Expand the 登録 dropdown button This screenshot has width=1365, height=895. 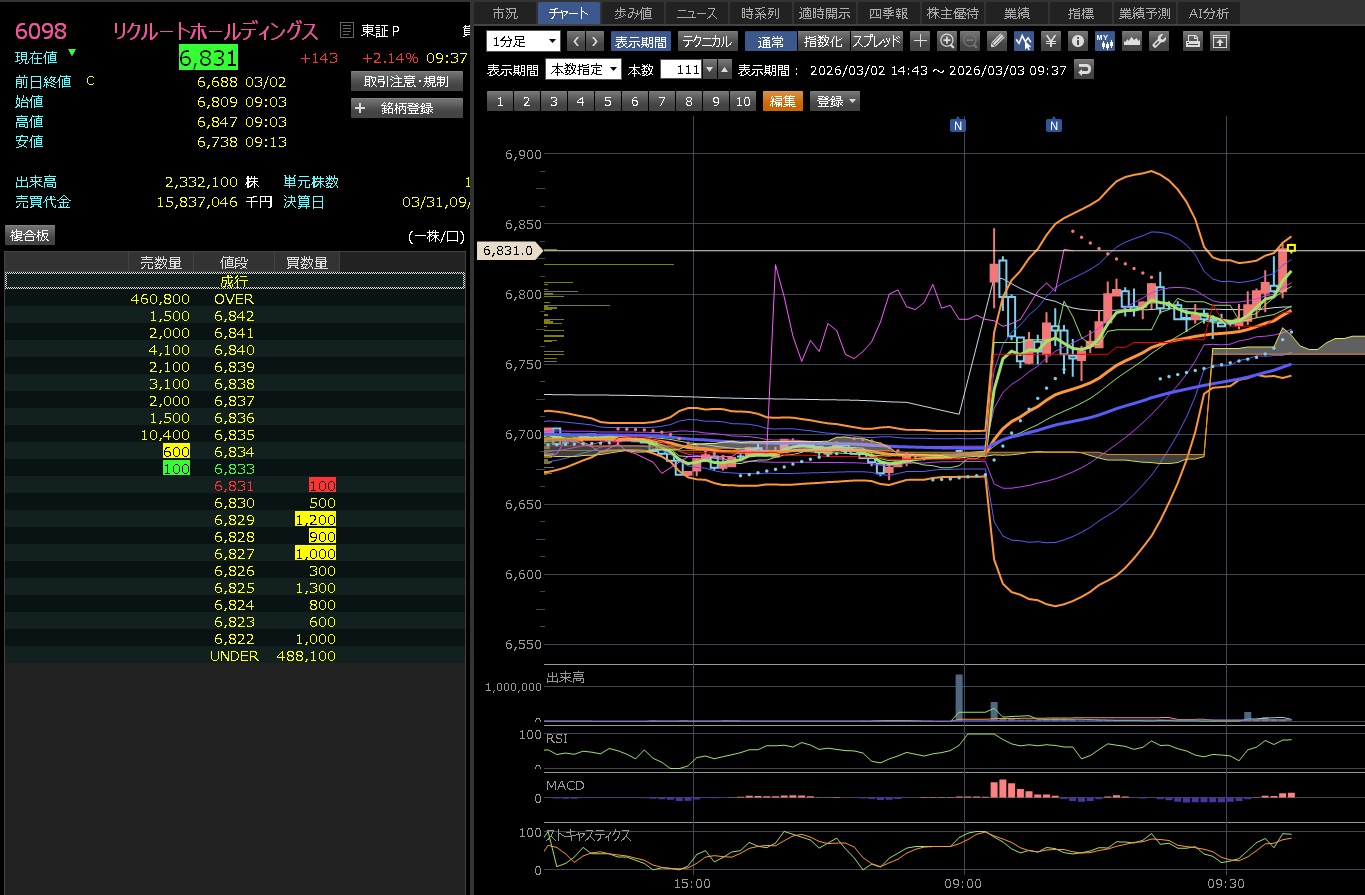[835, 101]
